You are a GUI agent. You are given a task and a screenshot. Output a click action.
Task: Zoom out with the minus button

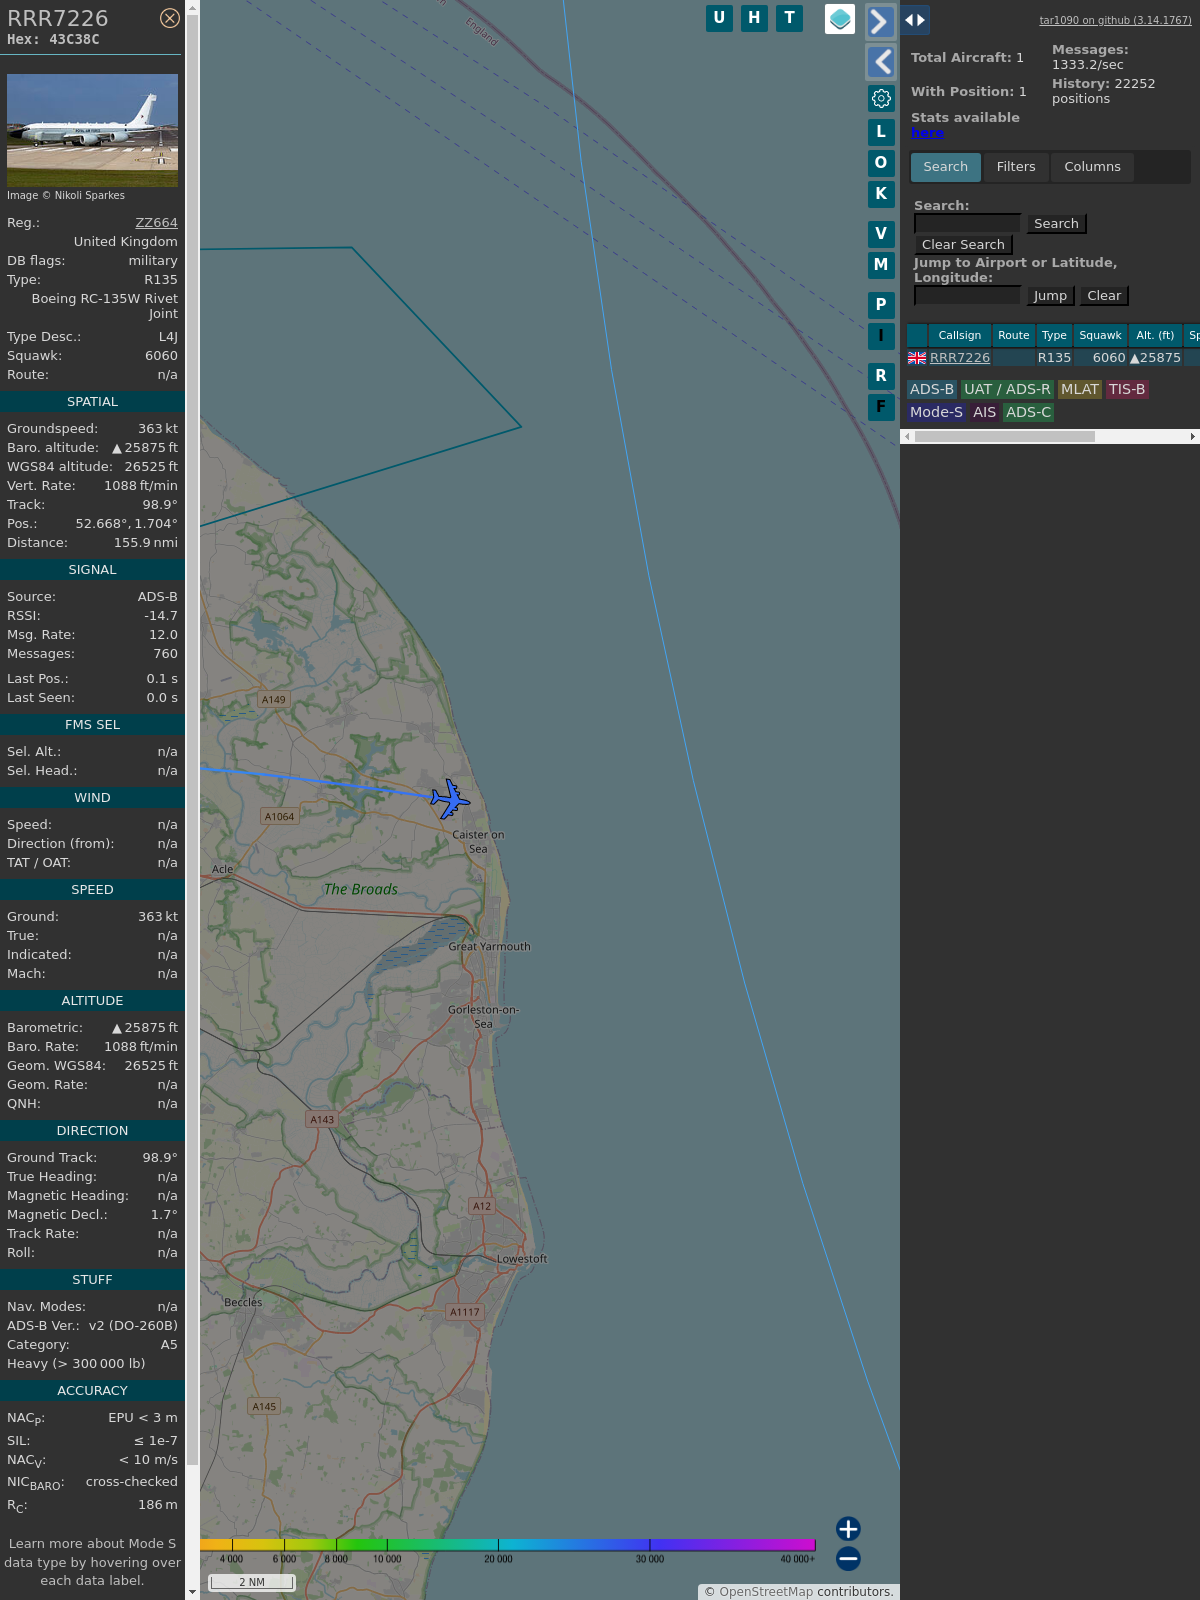tap(848, 1558)
